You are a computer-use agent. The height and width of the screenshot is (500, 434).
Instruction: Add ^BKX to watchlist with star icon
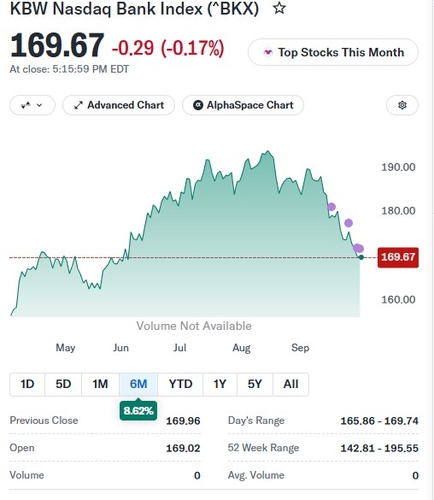(279, 8)
